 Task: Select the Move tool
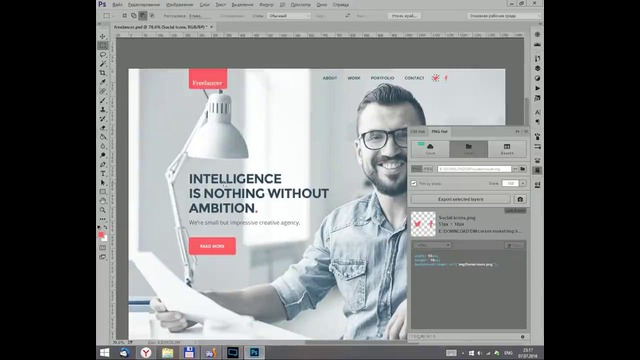point(103,36)
